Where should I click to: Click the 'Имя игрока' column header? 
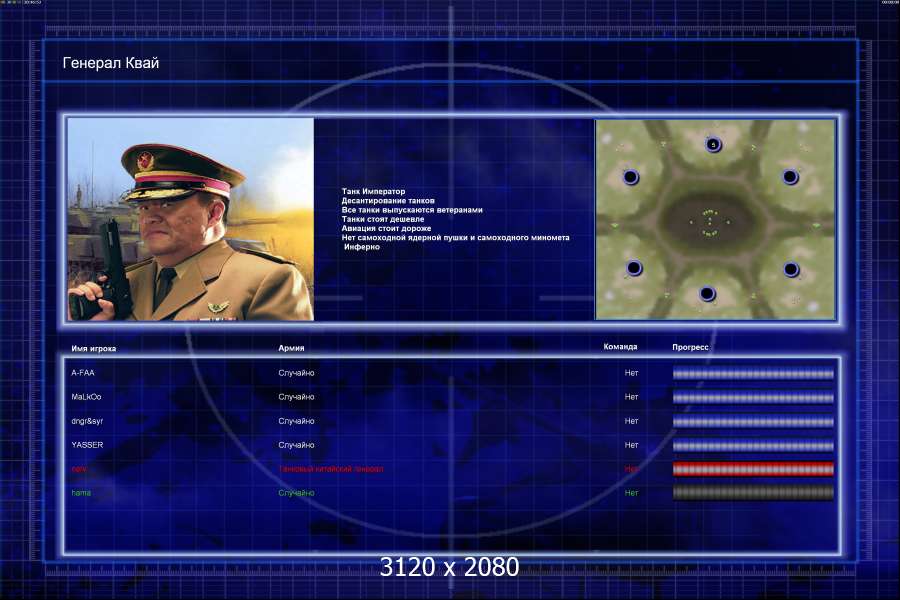94,349
